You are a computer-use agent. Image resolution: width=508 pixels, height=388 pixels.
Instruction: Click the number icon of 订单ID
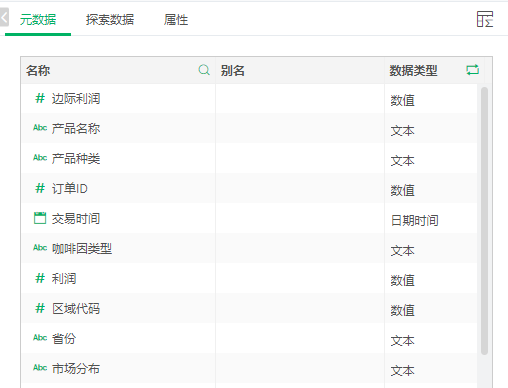point(40,188)
